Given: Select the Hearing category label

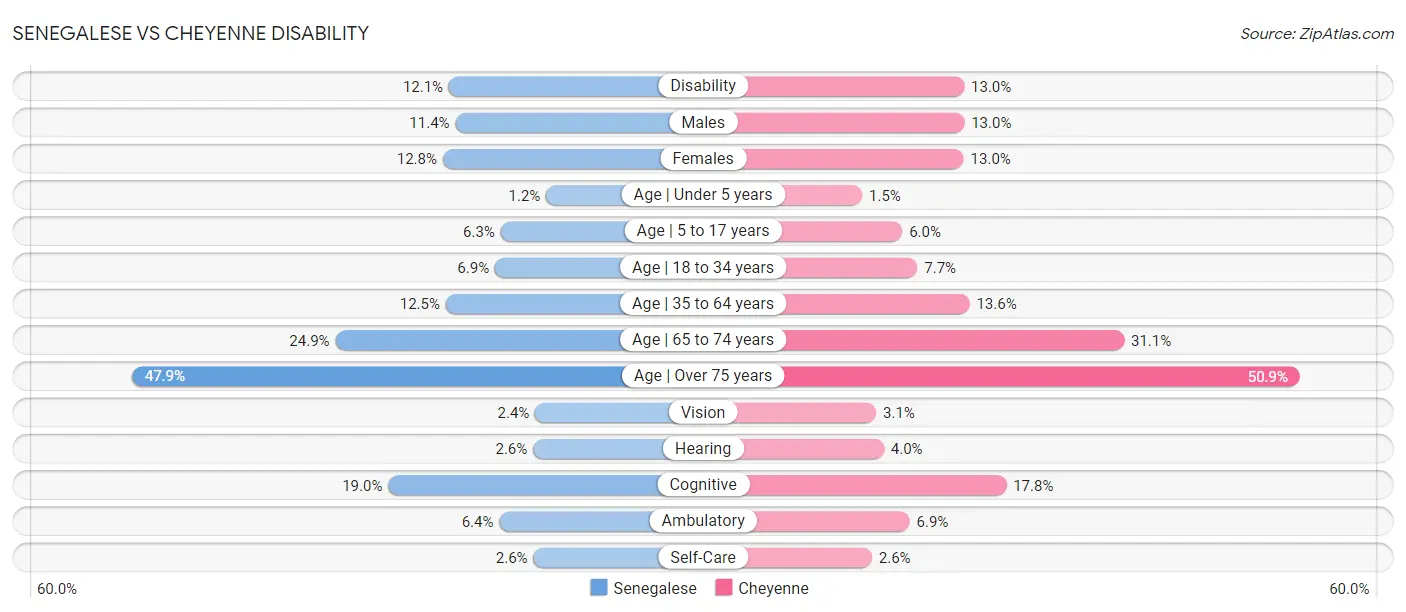Looking at the screenshot, I should 703,448.
